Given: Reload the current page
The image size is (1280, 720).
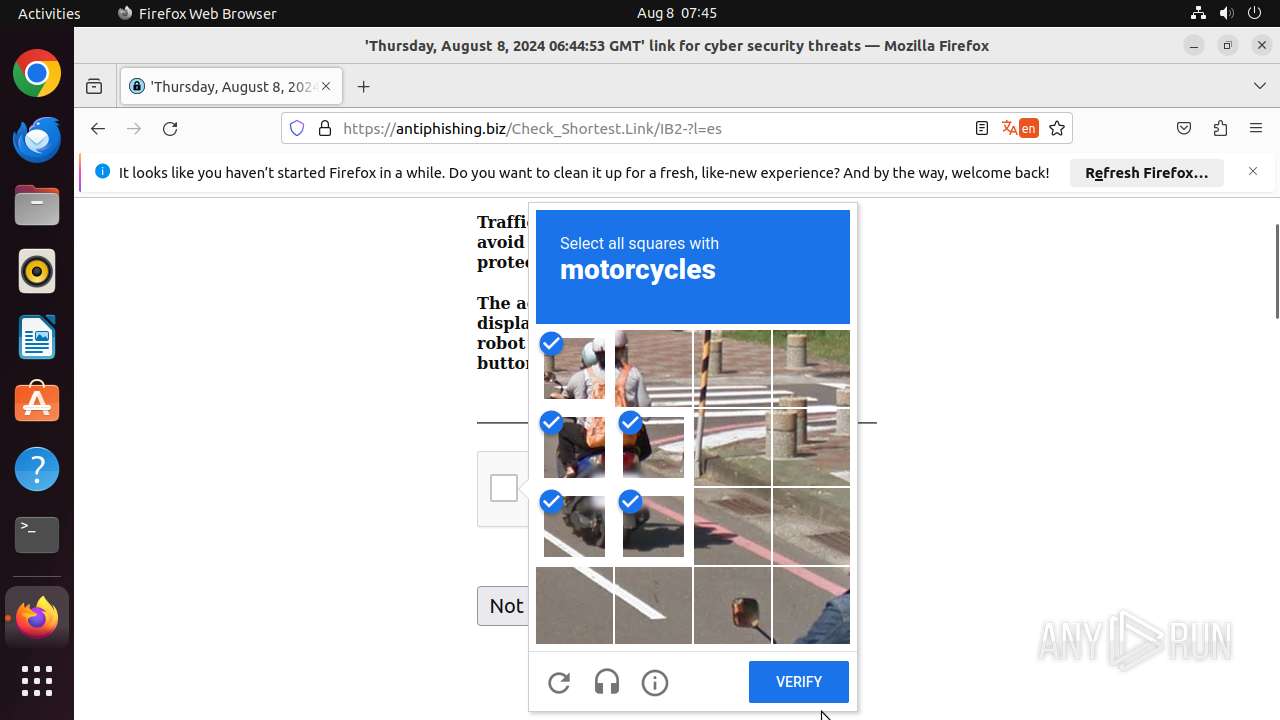Looking at the screenshot, I should coord(170,128).
